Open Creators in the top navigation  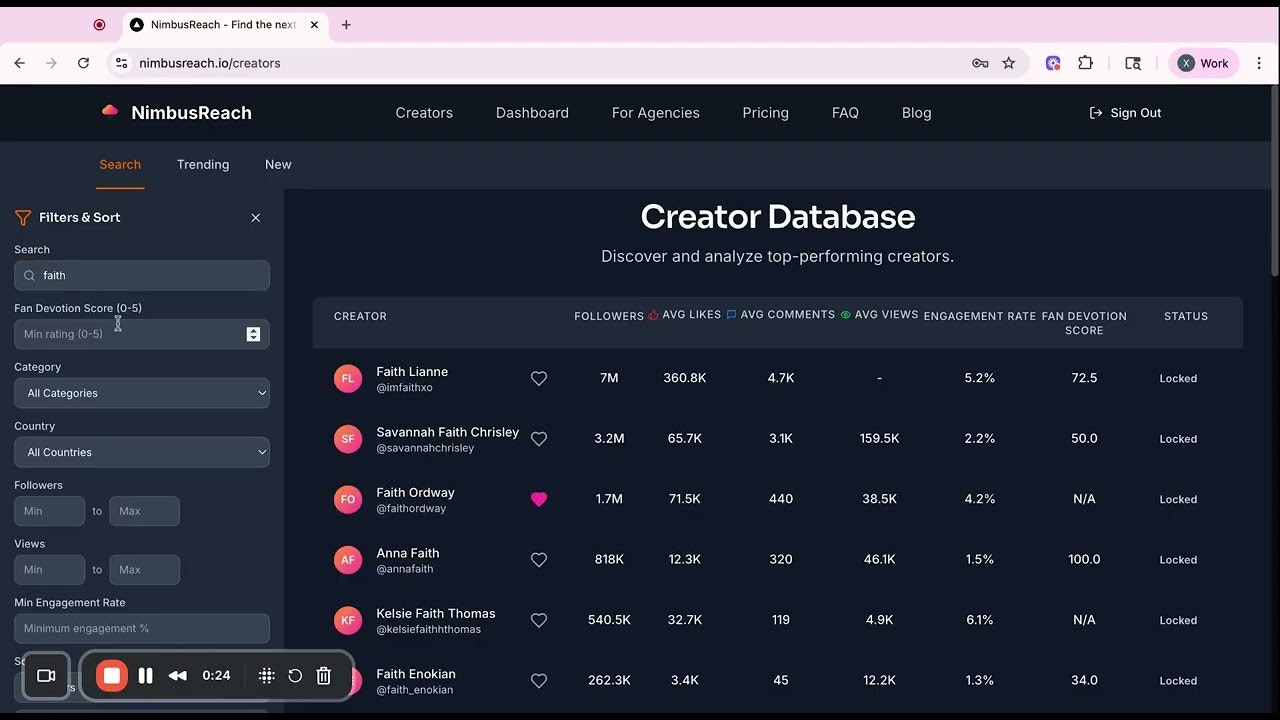pyautogui.click(x=424, y=113)
